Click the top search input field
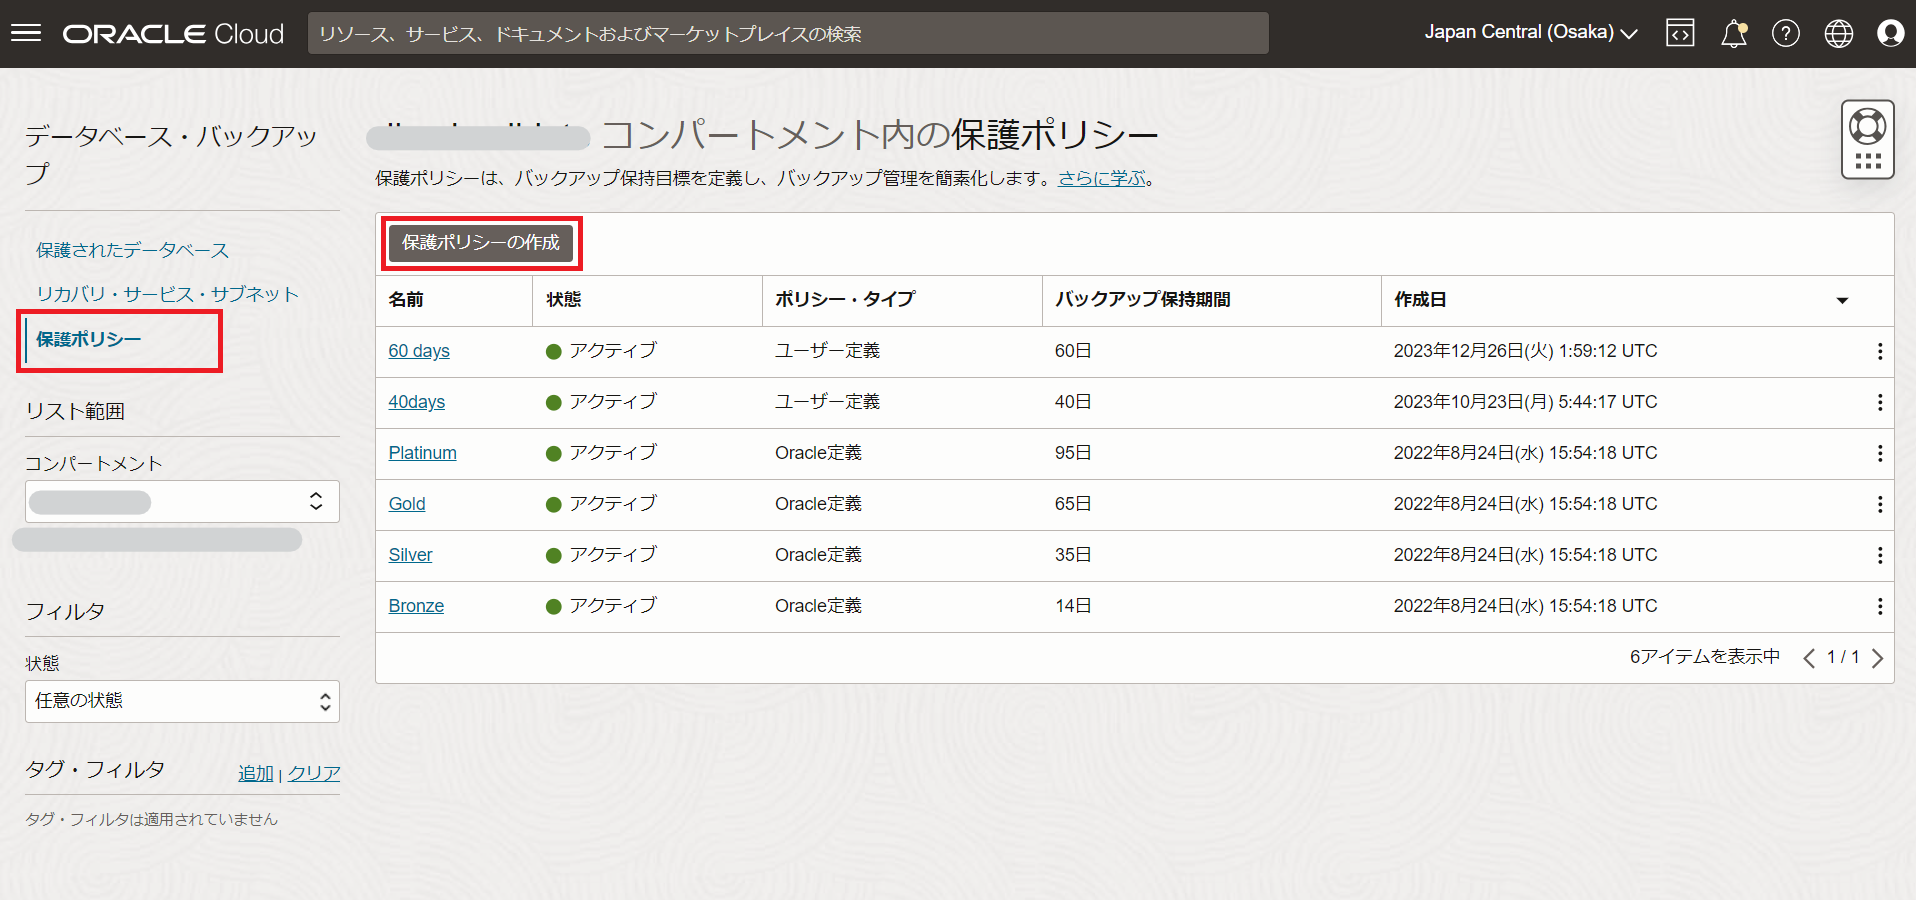1916x900 pixels. point(788,33)
